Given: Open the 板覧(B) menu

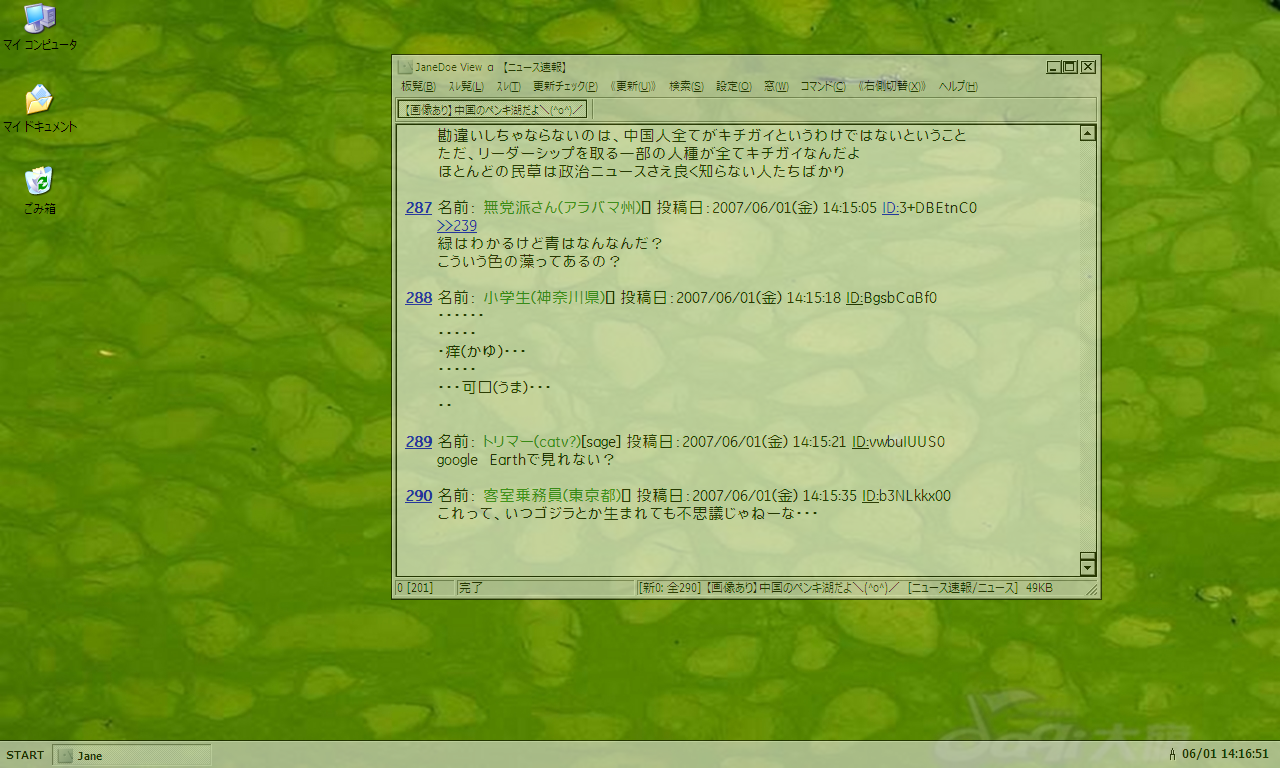Looking at the screenshot, I should point(418,87).
